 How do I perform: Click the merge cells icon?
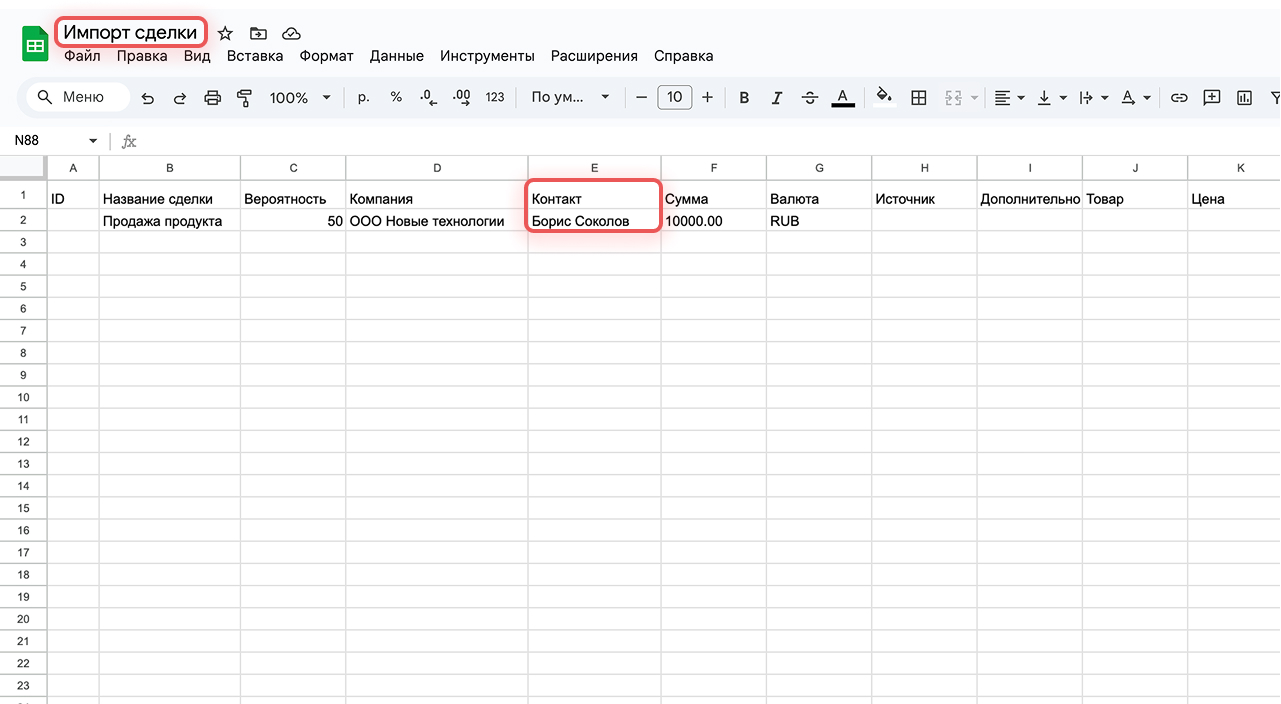pos(951,97)
